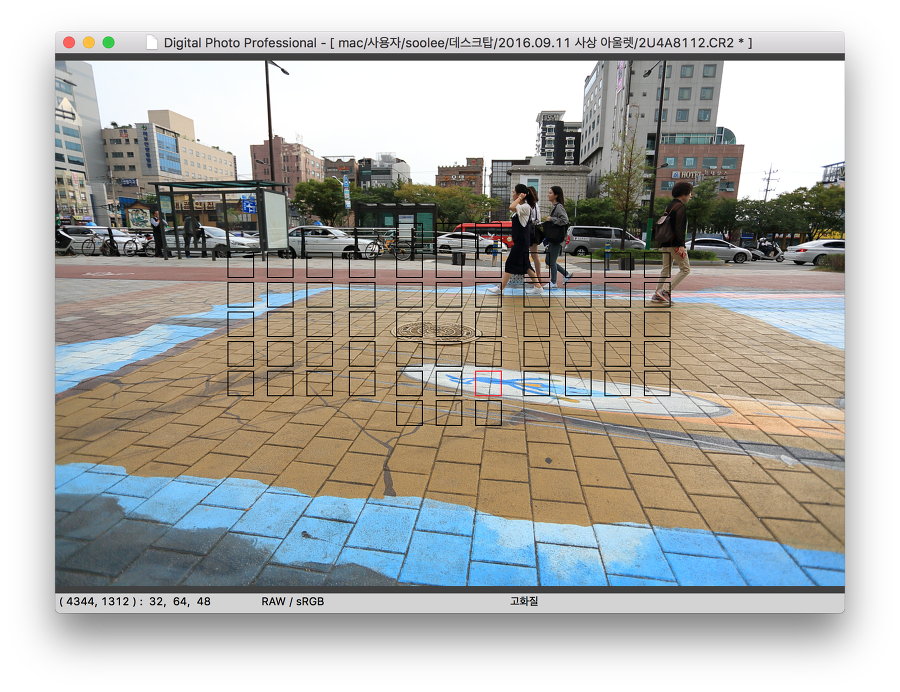900x692 pixels.
Task: Click the white advertisement panel at bus shelter
Action: (274, 220)
